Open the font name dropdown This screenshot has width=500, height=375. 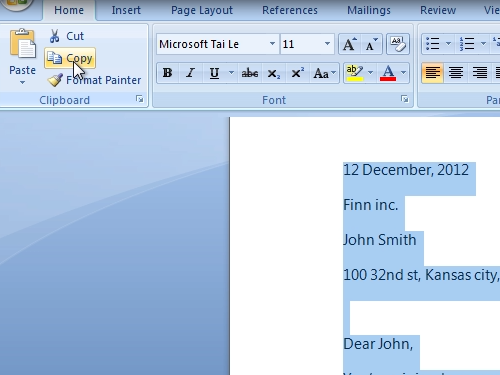click(x=272, y=44)
